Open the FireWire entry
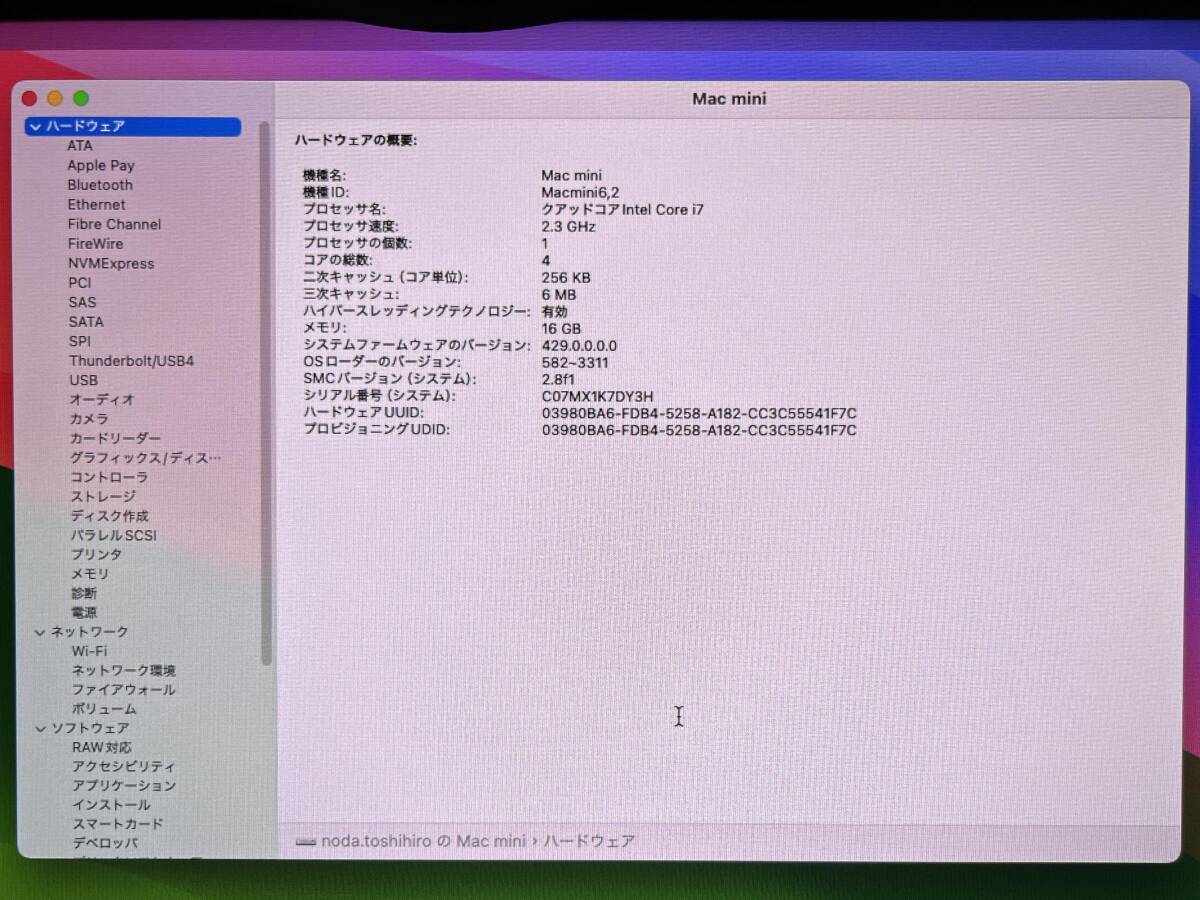Viewport: 1200px width, 900px height. (x=96, y=244)
